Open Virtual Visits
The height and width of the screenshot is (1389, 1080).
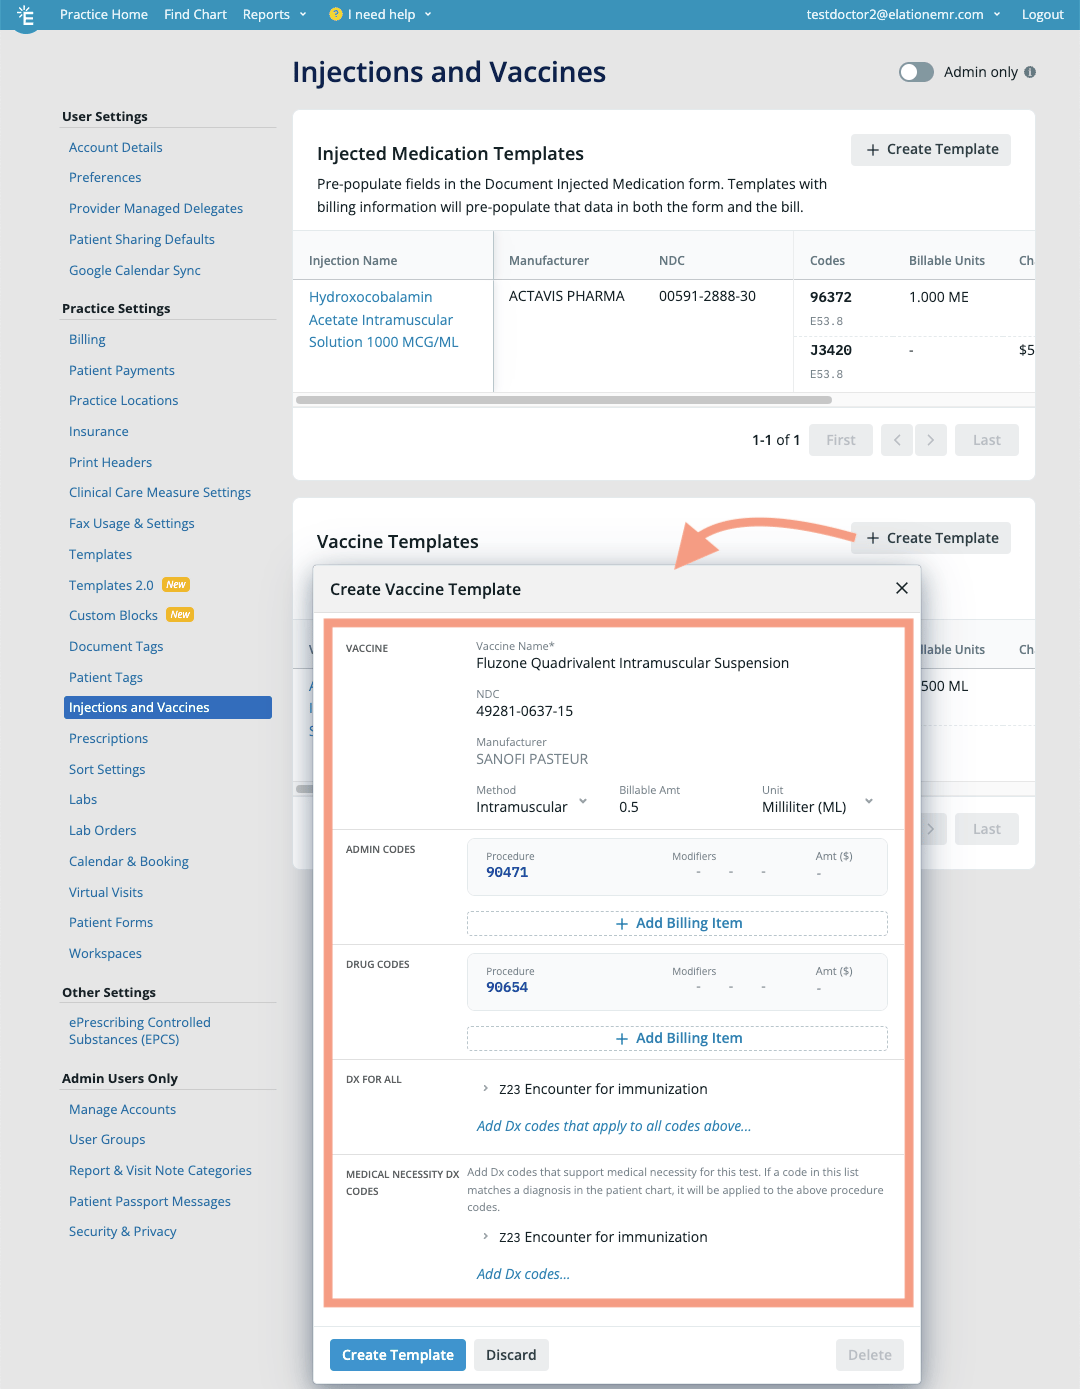point(106,892)
